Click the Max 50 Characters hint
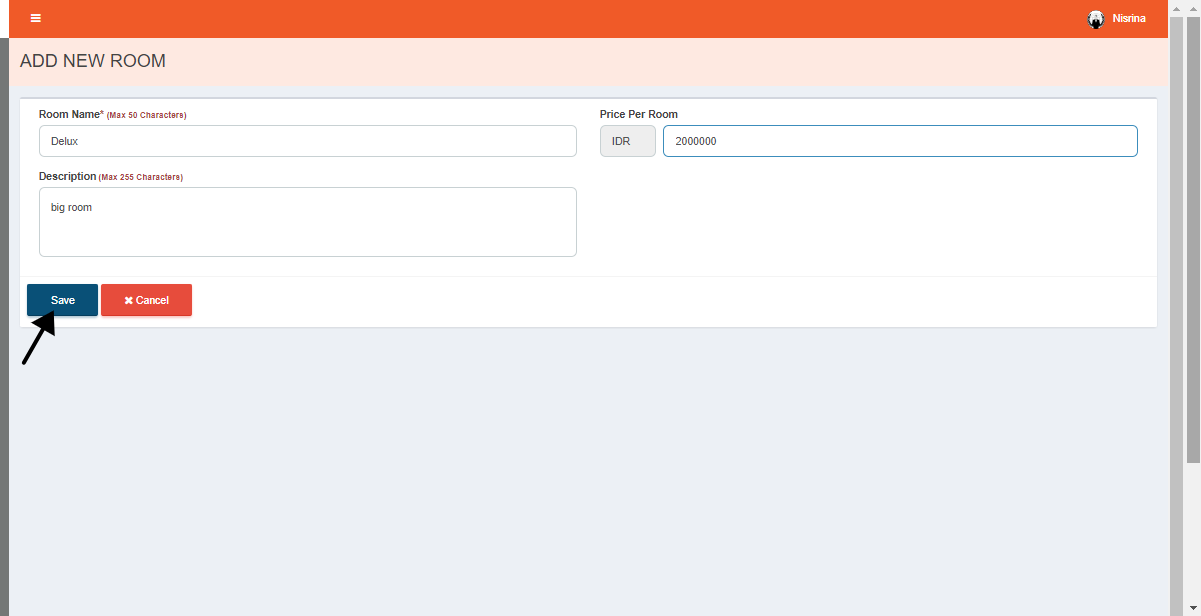Screen dimensions: 1201x616 pyautogui.click(x=146, y=115)
